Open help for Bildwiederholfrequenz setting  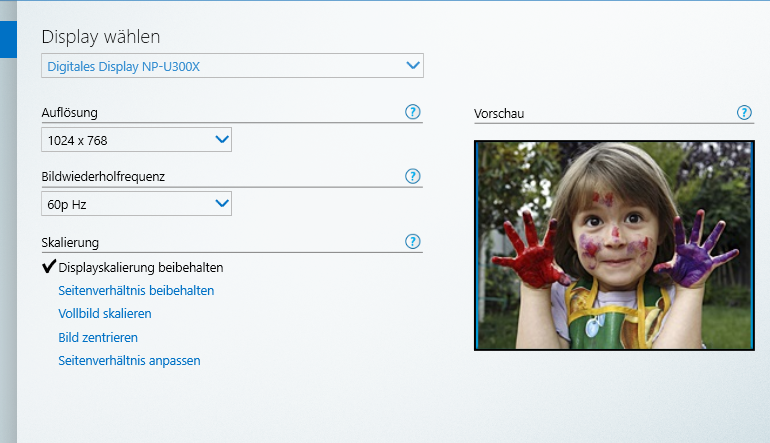tap(413, 176)
